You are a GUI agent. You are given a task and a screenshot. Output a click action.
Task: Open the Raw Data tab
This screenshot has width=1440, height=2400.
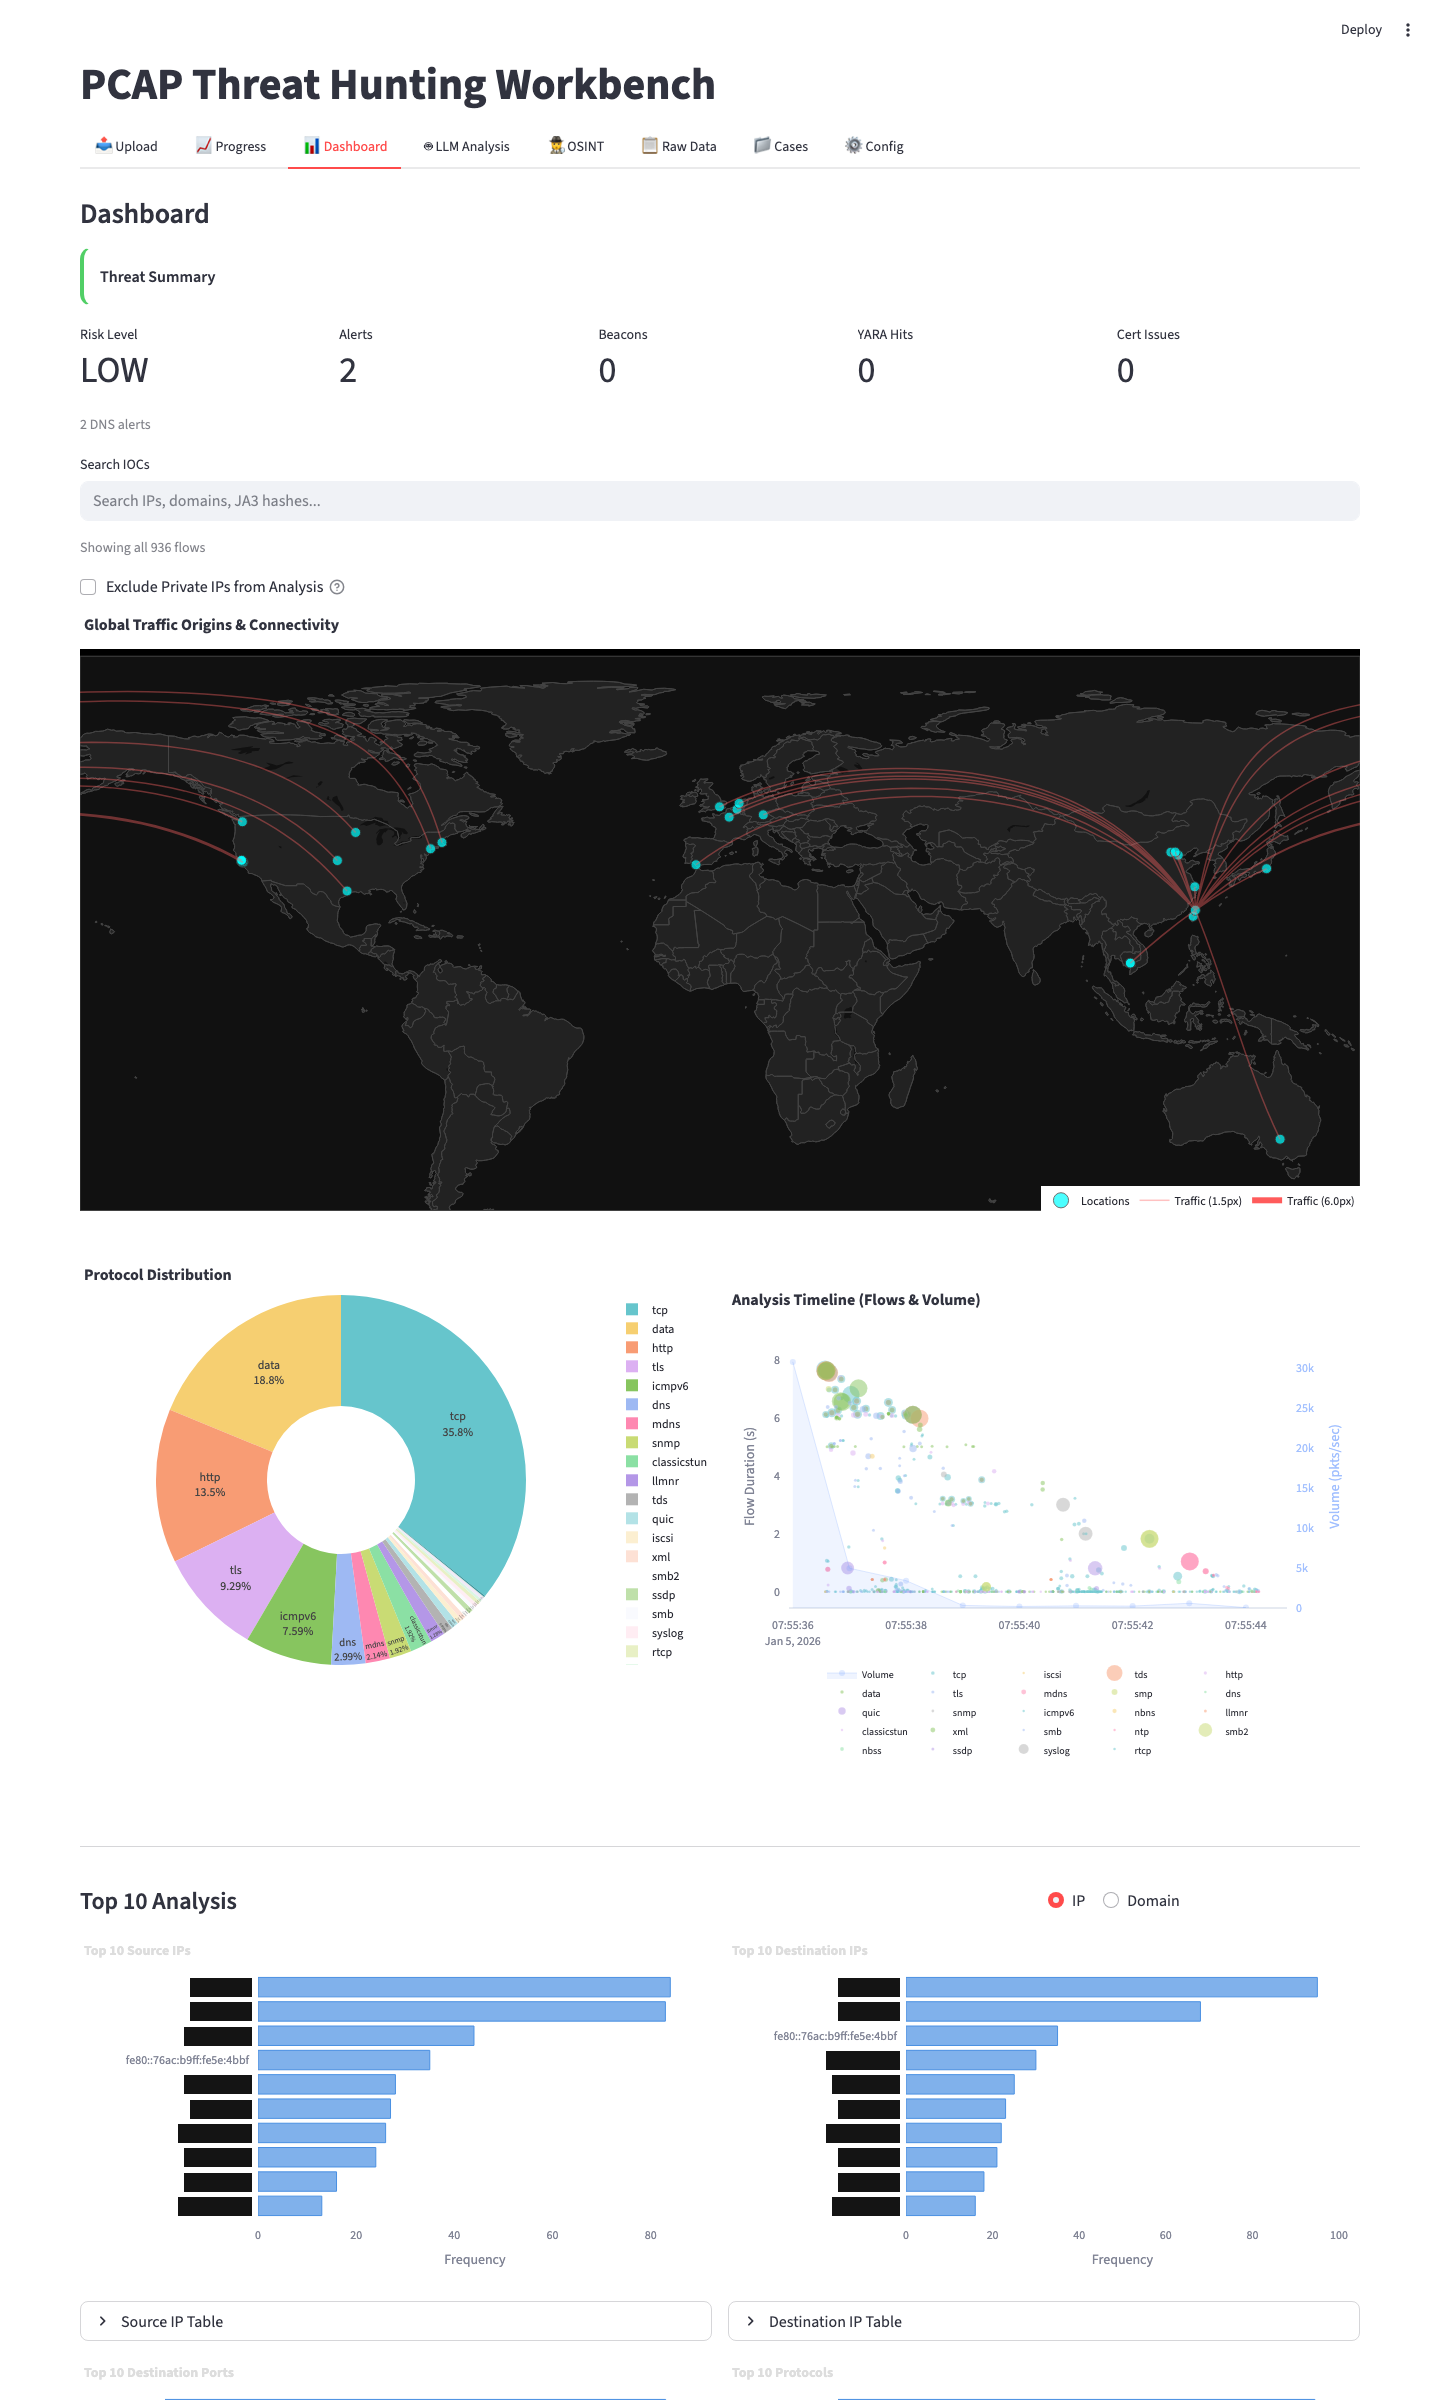679,146
